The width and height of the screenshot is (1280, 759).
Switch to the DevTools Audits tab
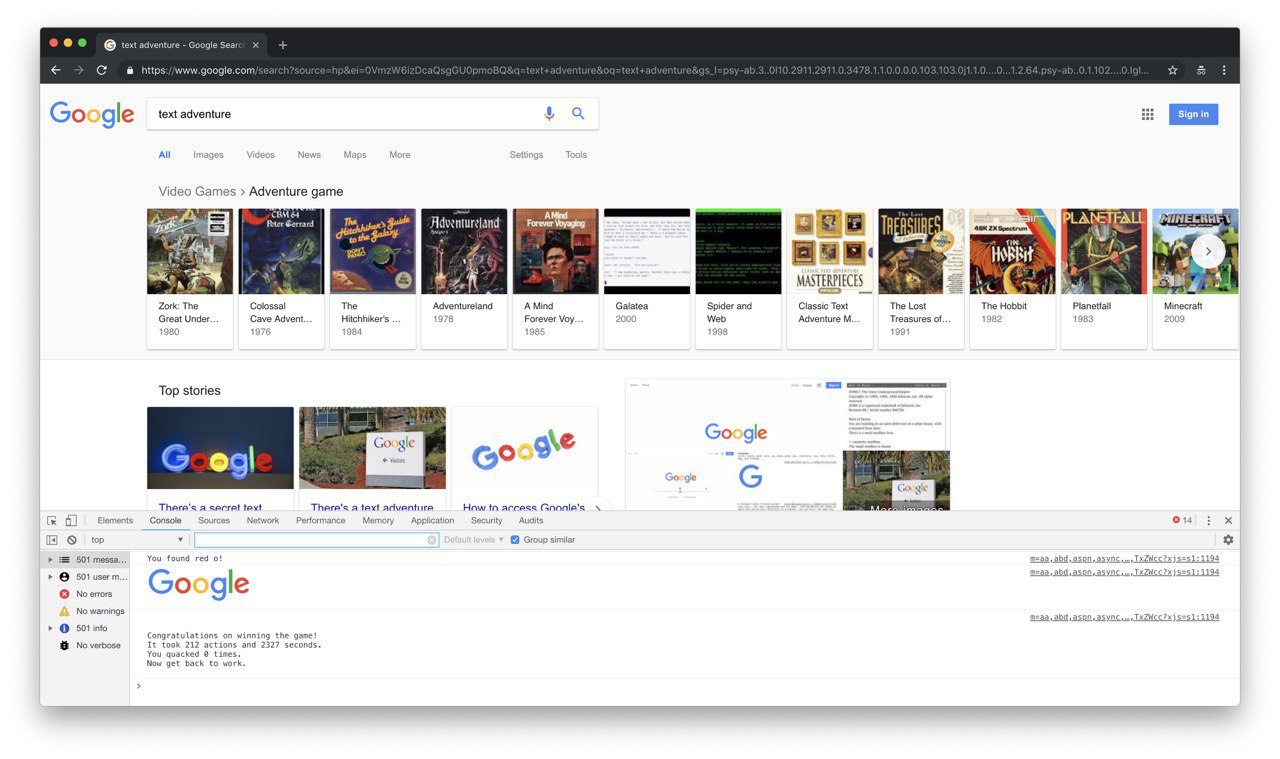pos(531,520)
